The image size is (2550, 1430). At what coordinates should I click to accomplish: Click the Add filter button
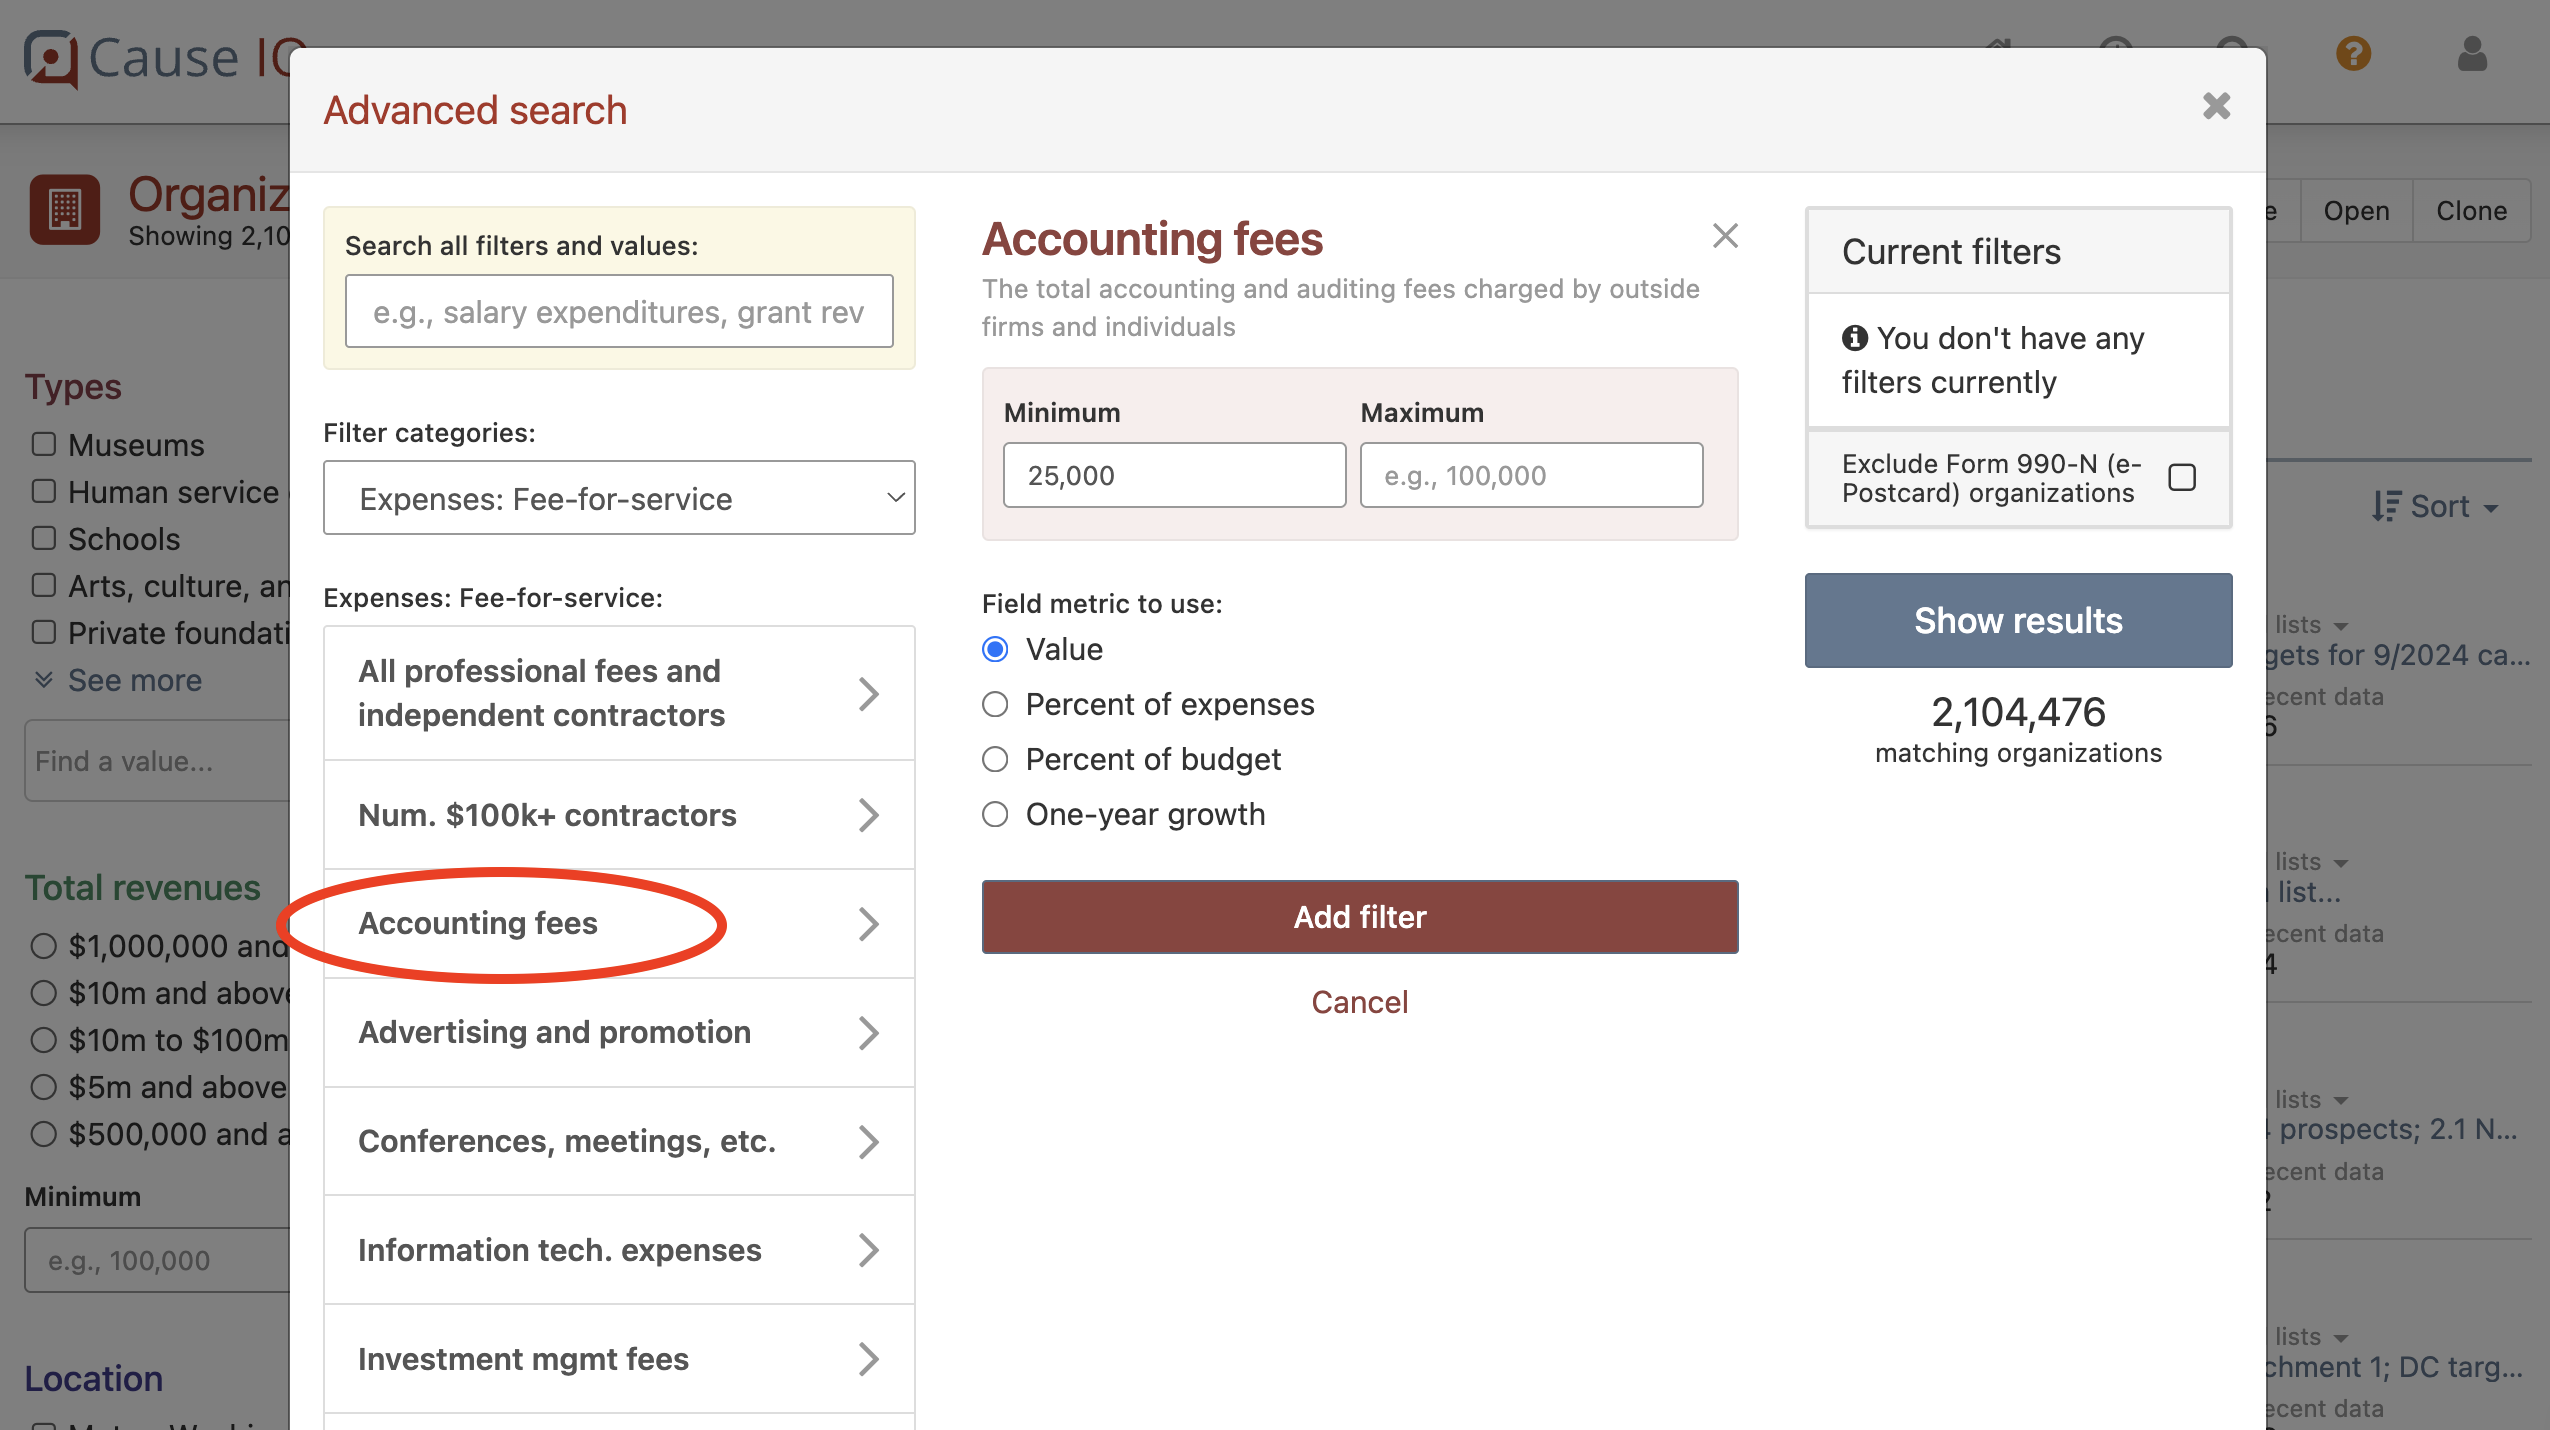click(1358, 916)
